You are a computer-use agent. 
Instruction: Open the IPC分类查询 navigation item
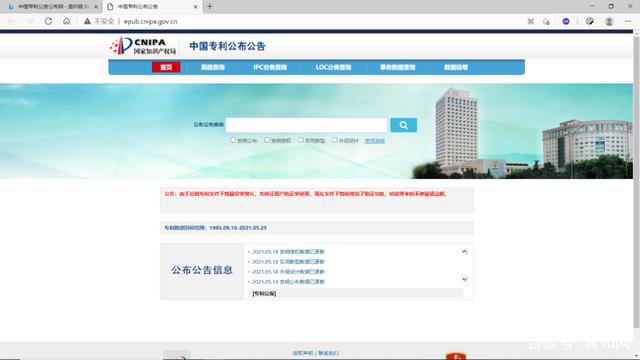coord(270,67)
